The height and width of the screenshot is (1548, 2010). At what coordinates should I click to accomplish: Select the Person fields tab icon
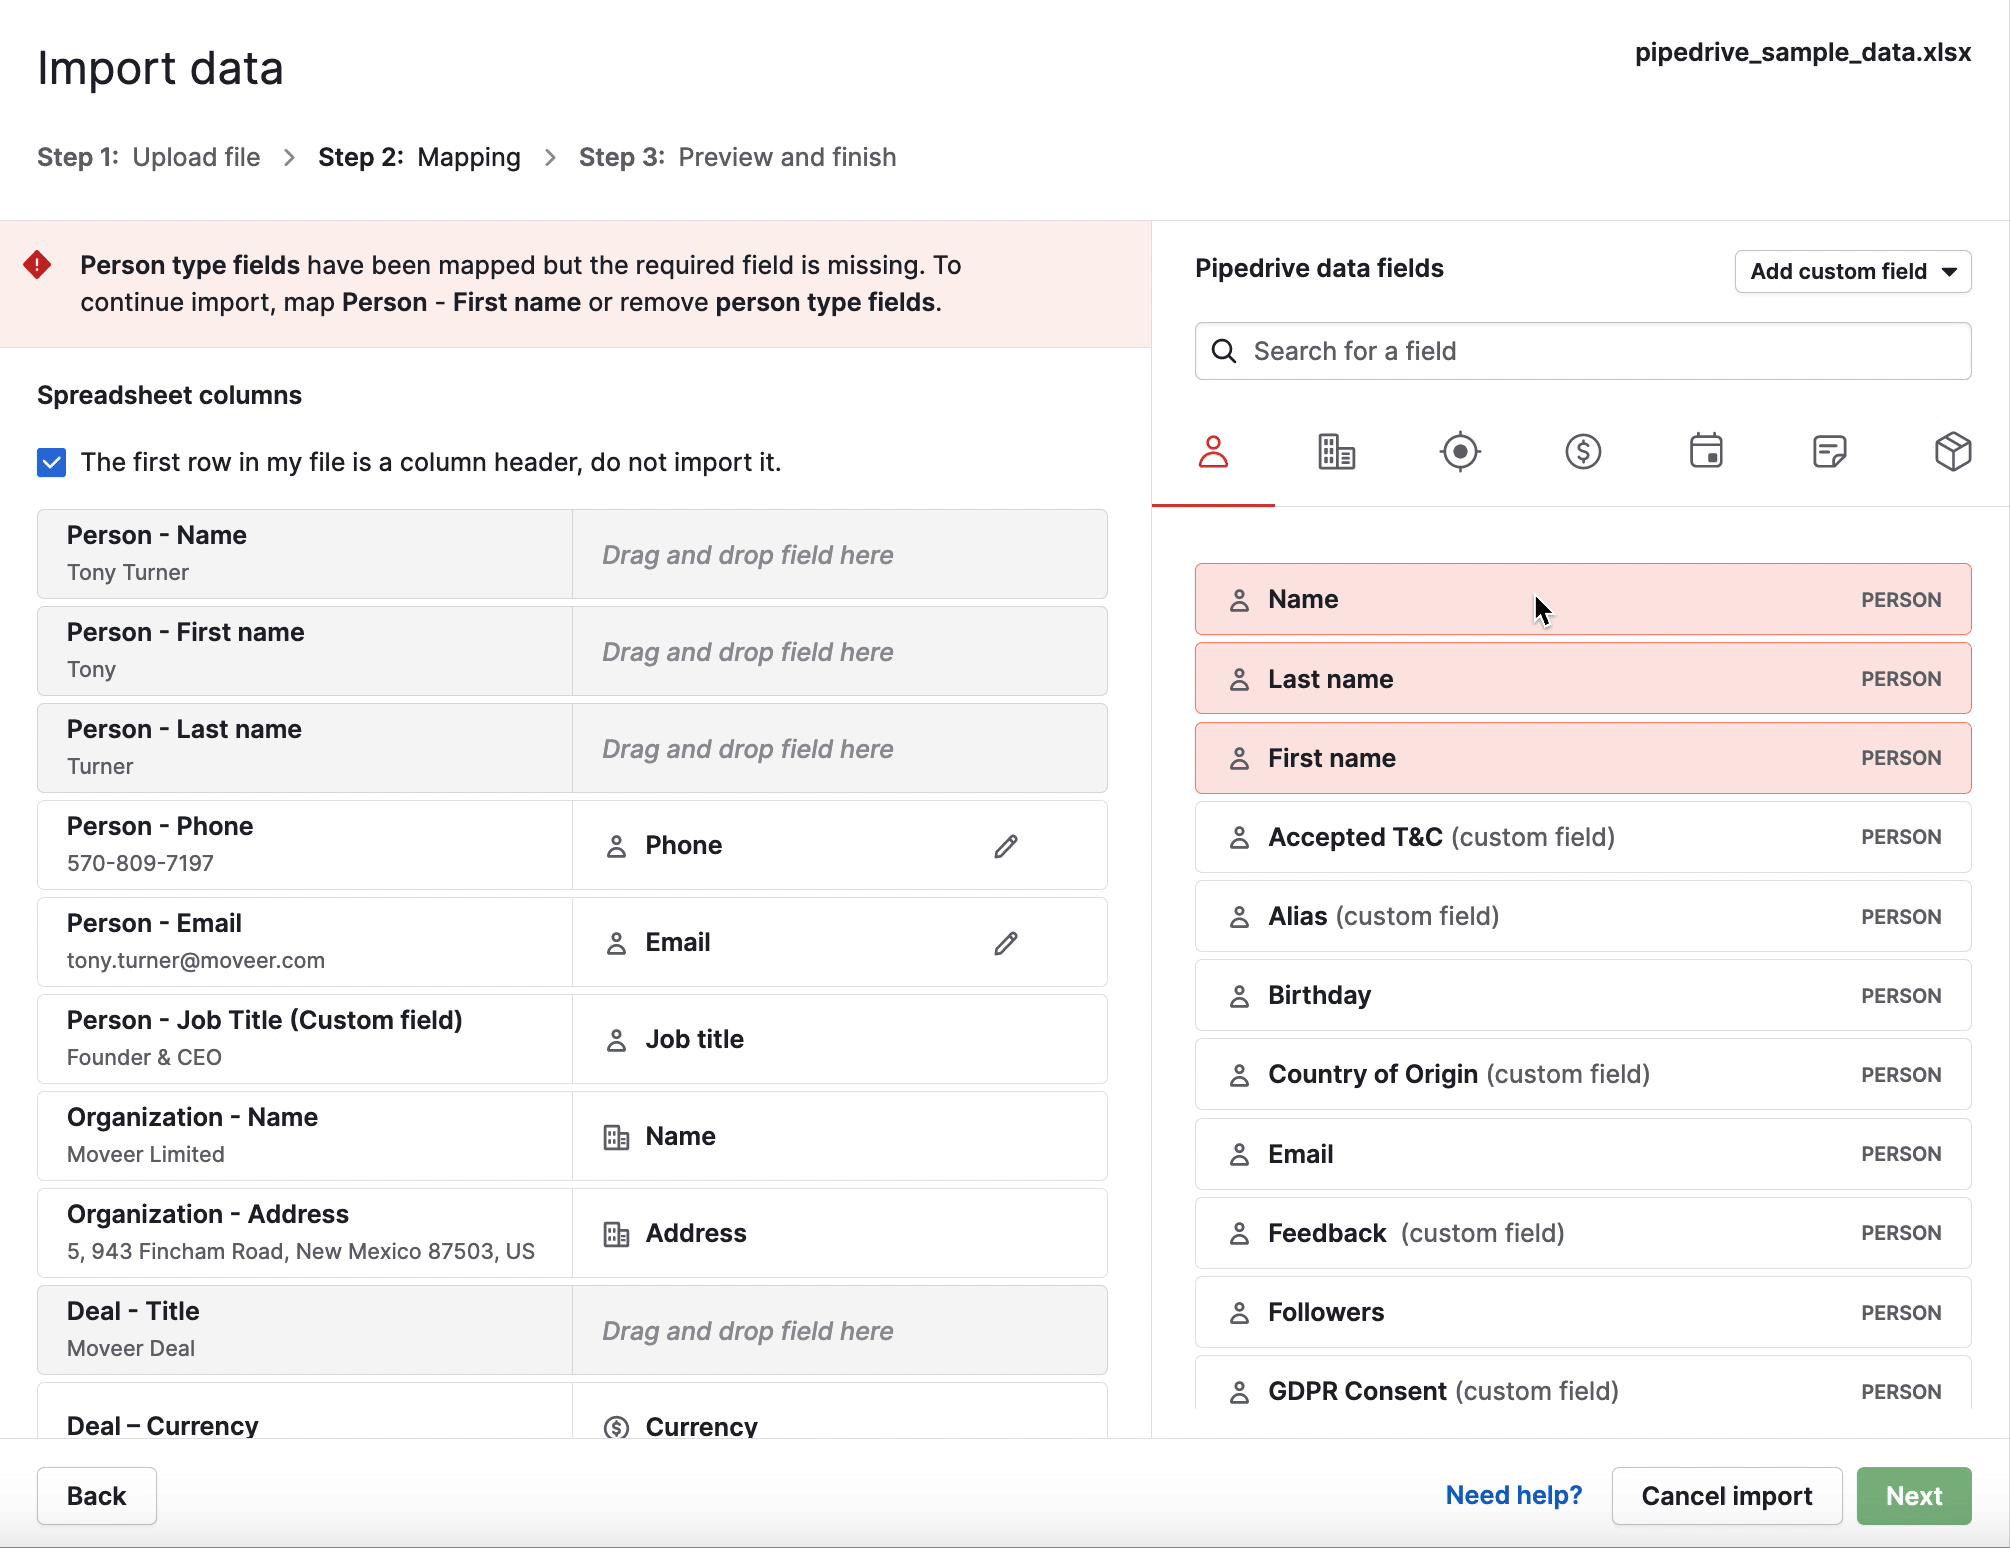click(1213, 452)
